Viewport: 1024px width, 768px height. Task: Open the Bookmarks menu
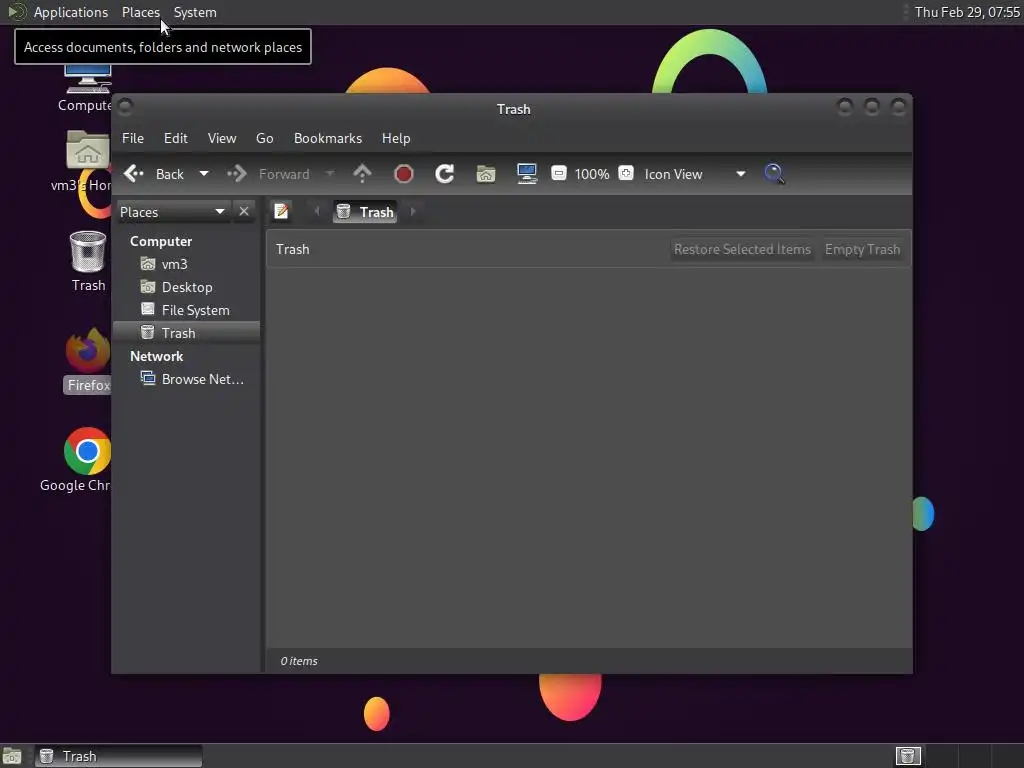328,138
